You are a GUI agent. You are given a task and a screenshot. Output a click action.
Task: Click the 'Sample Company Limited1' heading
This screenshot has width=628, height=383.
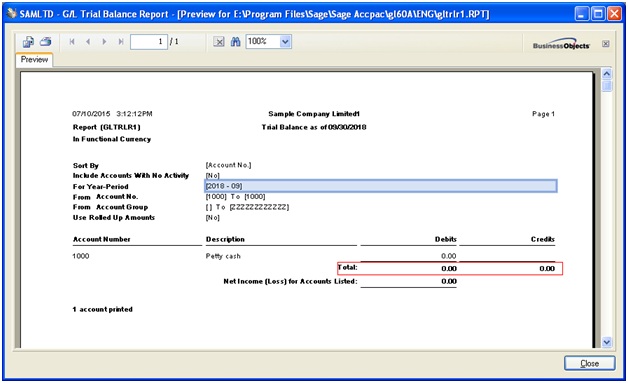[x=314, y=114]
